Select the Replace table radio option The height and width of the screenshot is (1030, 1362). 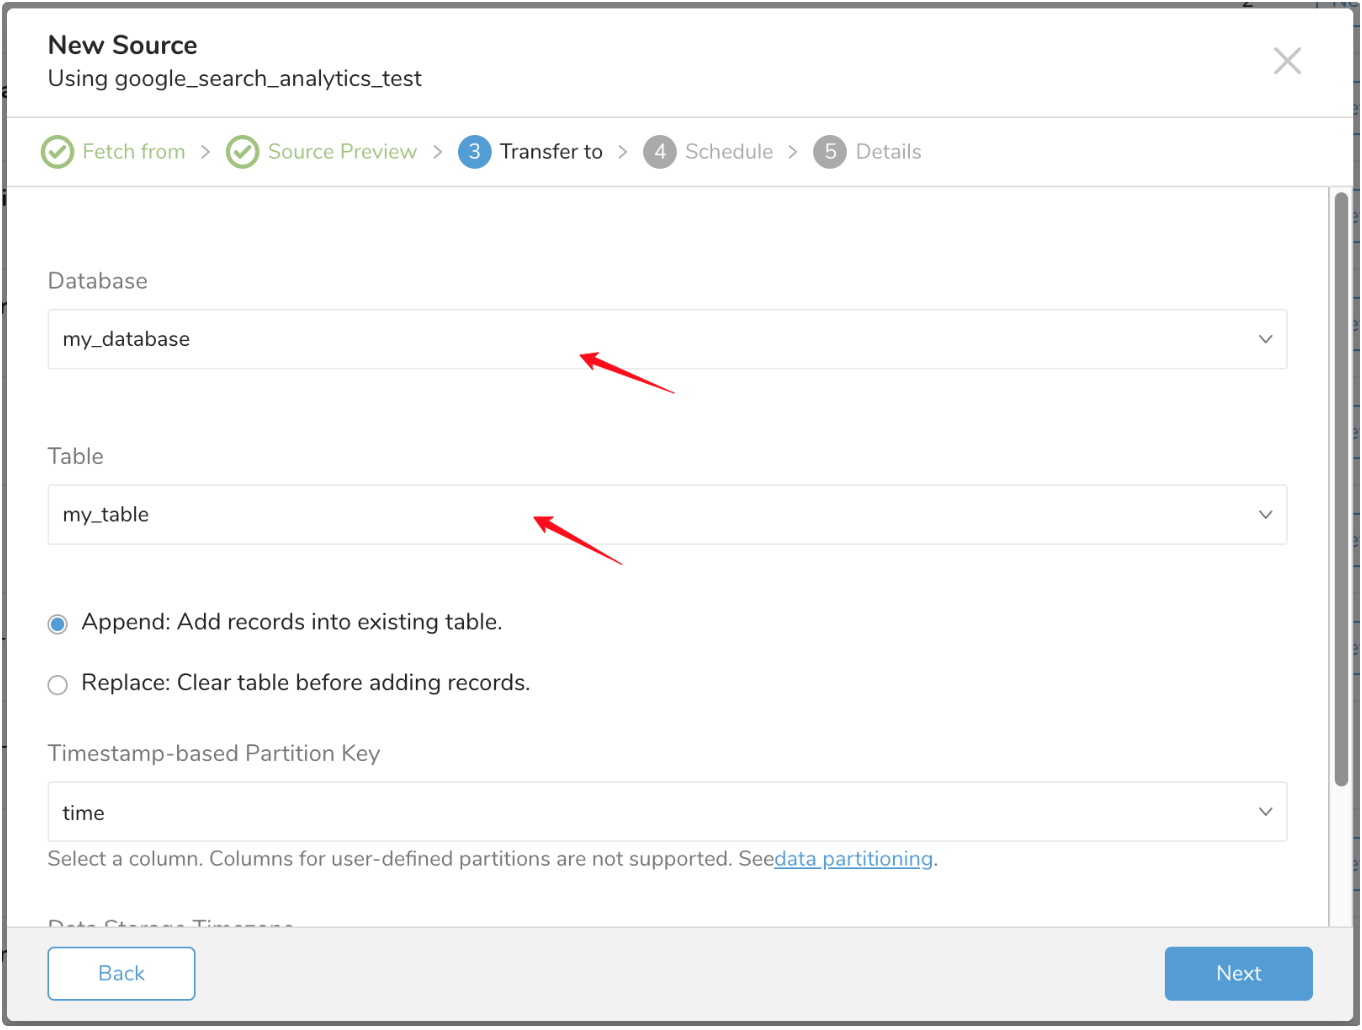[x=58, y=685]
